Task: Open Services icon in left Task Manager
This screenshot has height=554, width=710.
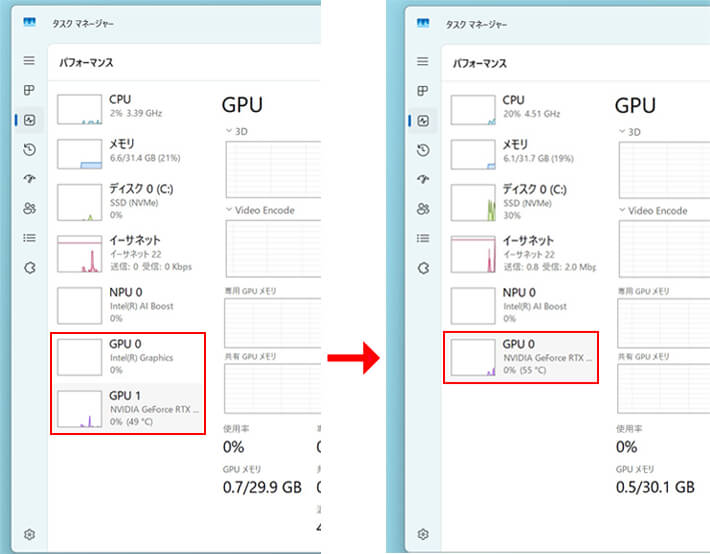Action: [x=29, y=268]
